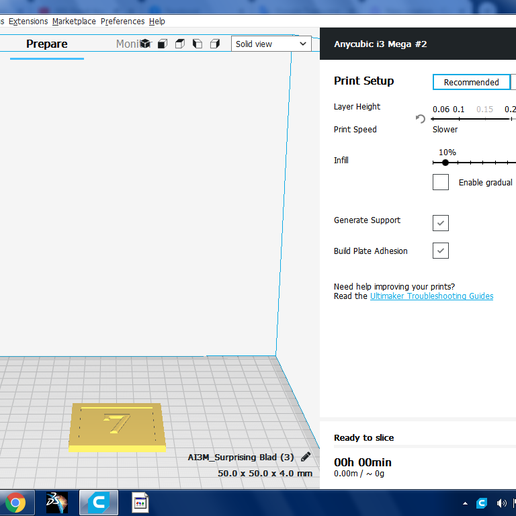Click the 10% infill value
516x516 pixels.
click(x=447, y=152)
